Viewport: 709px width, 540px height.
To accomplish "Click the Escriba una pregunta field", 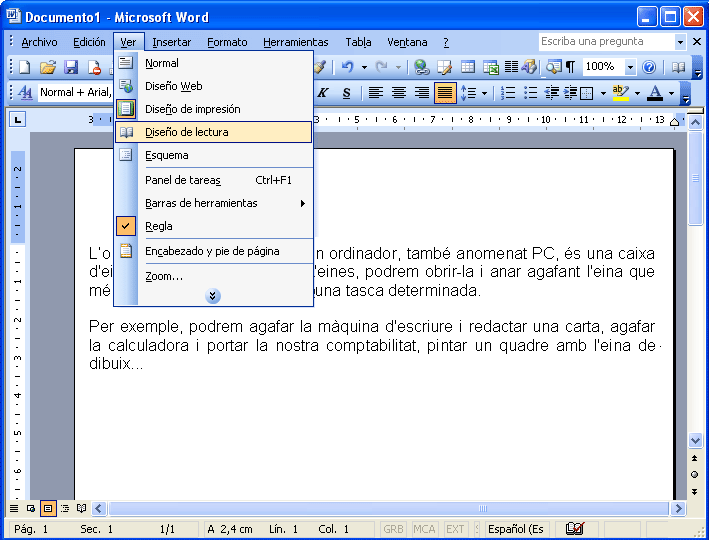I will [x=606, y=42].
